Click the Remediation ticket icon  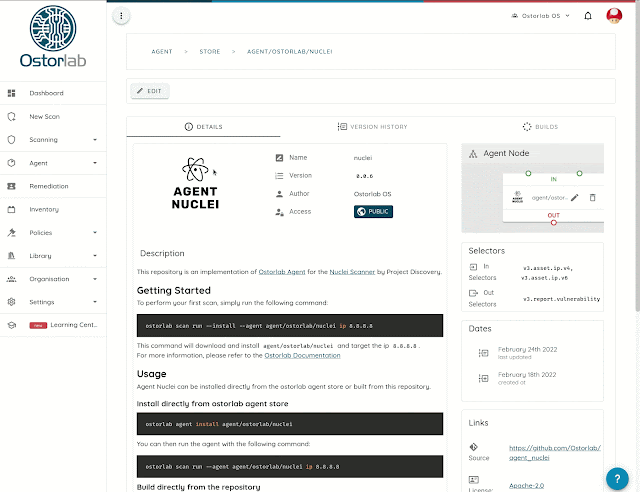pyautogui.click(x=11, y=186)
